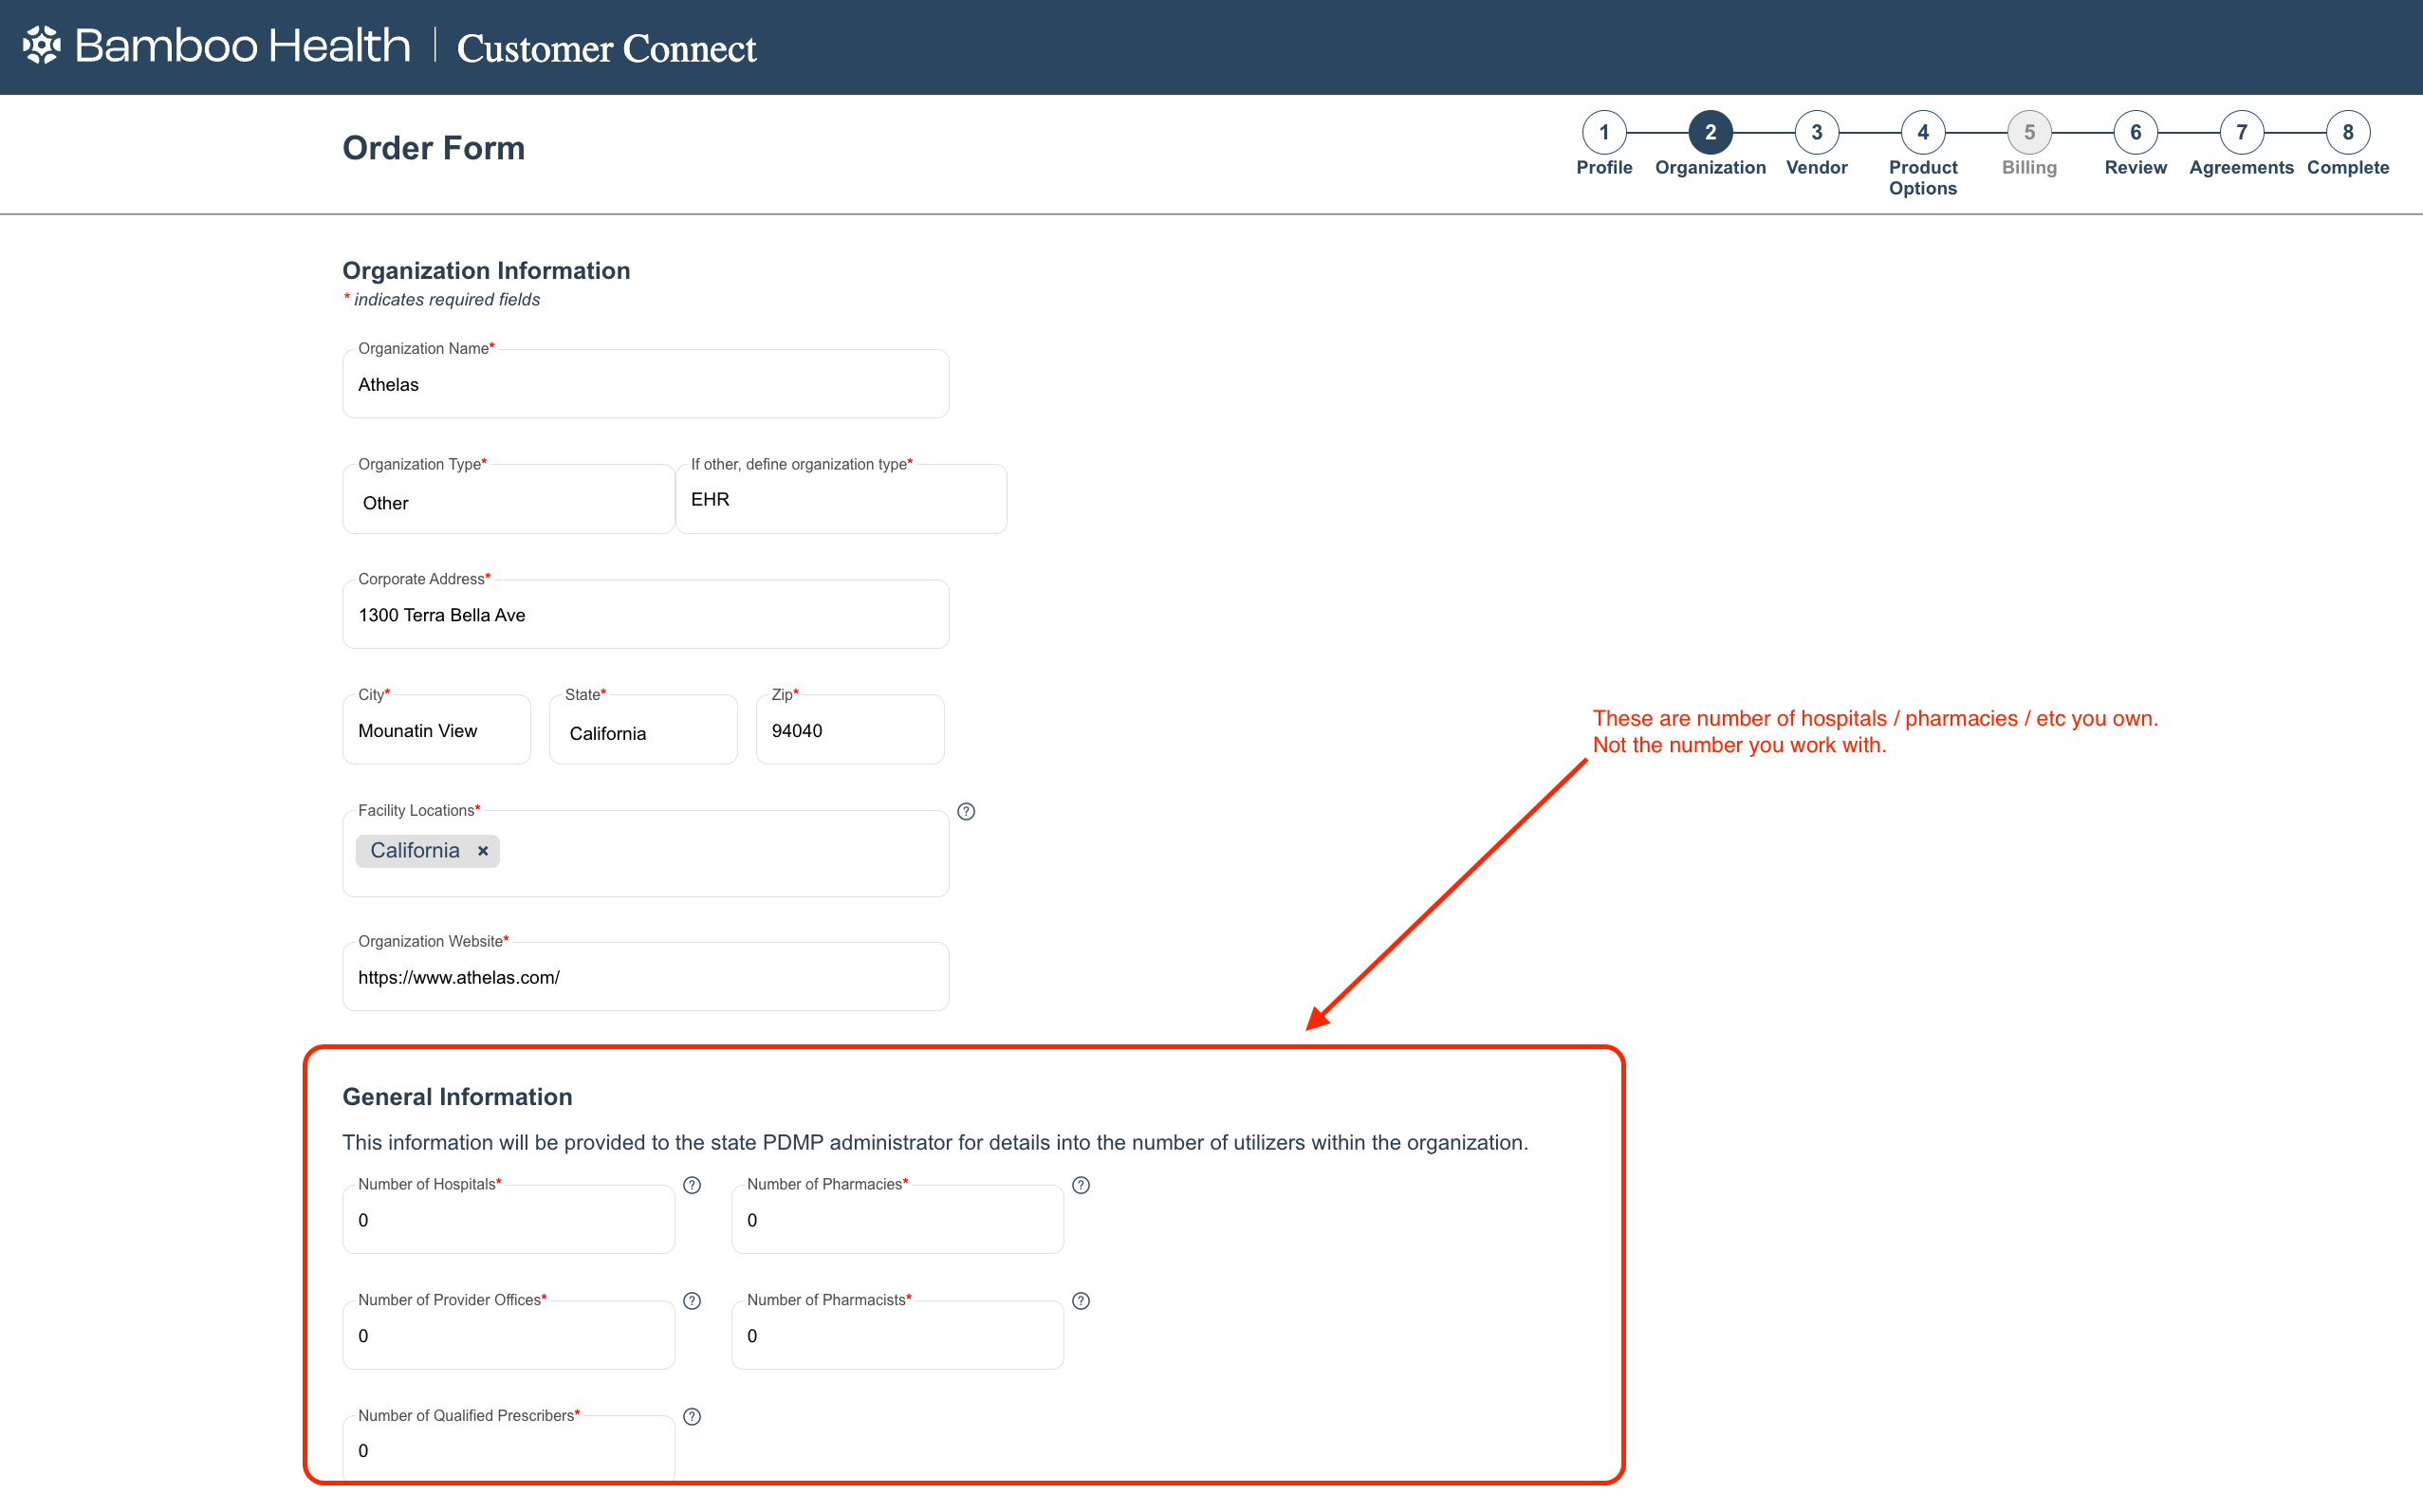Edit the Organization Website field
Viewport: 2423px width, 1512px height.
pos(645,977)
